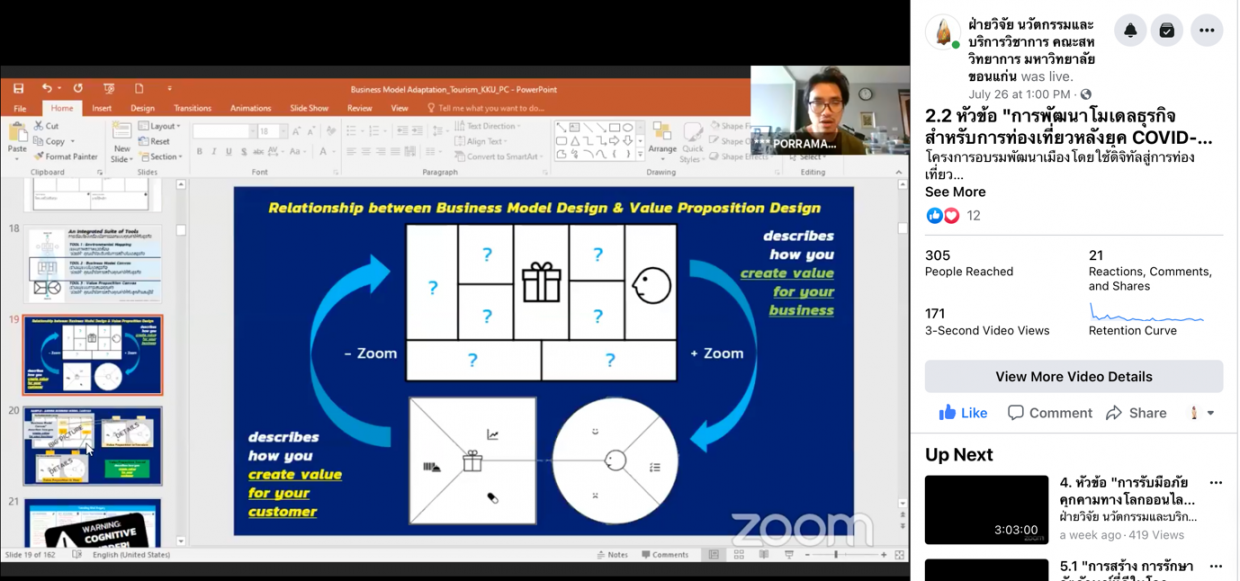Click the fit slide to window icon
The height and width of the screenshot is (581, 1240).
pos(899,555)
